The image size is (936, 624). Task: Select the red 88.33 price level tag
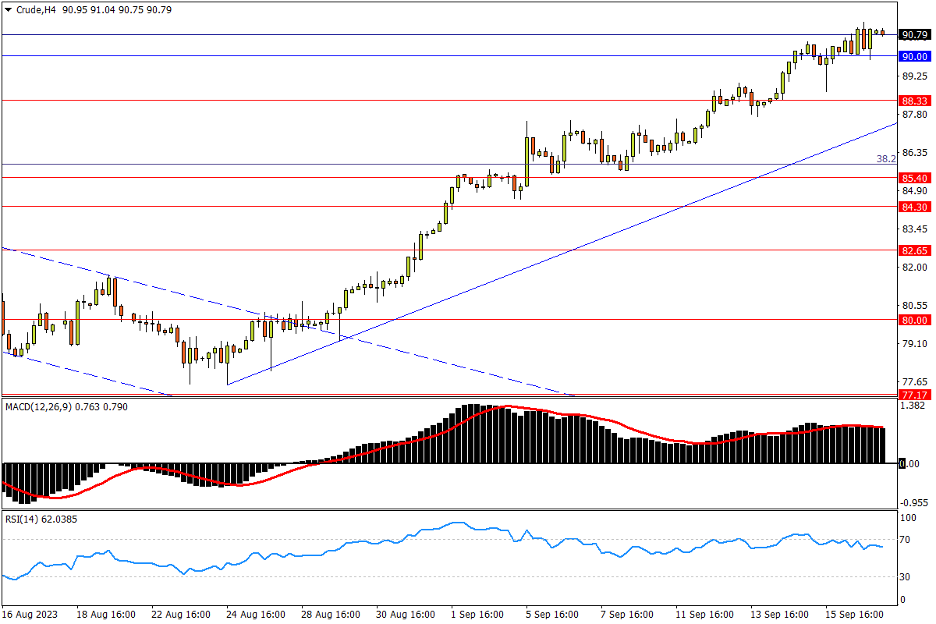[x=914, y=102]
